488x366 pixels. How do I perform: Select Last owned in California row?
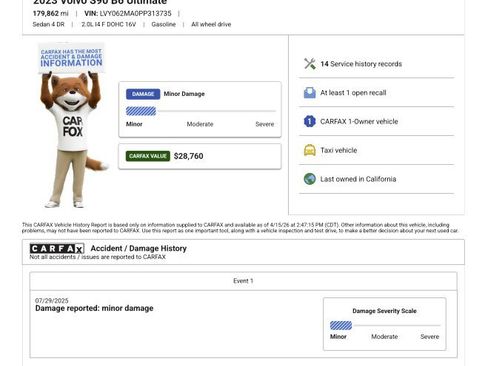tap(377, 179)
